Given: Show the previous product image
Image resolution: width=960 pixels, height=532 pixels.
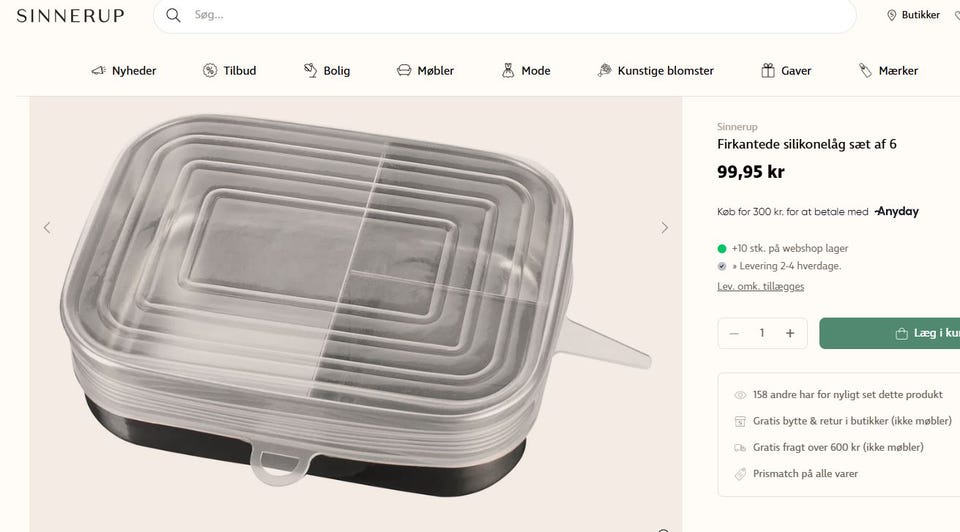Looking at the screenshot, I should (47, 228).
